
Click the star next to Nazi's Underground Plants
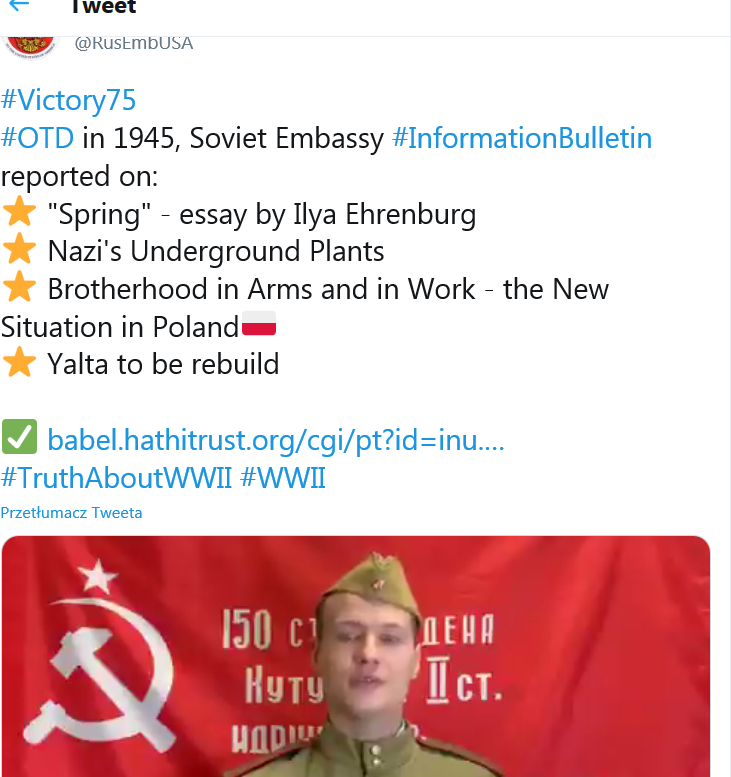[19, 250]
